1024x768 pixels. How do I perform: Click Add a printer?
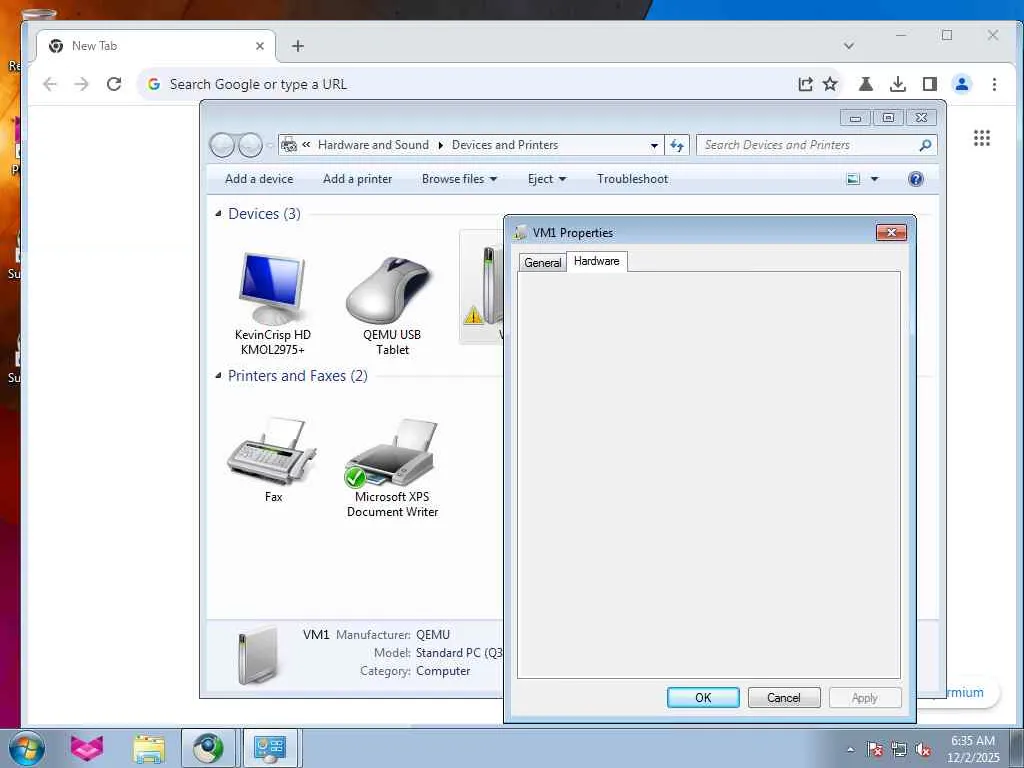[357, 179]
